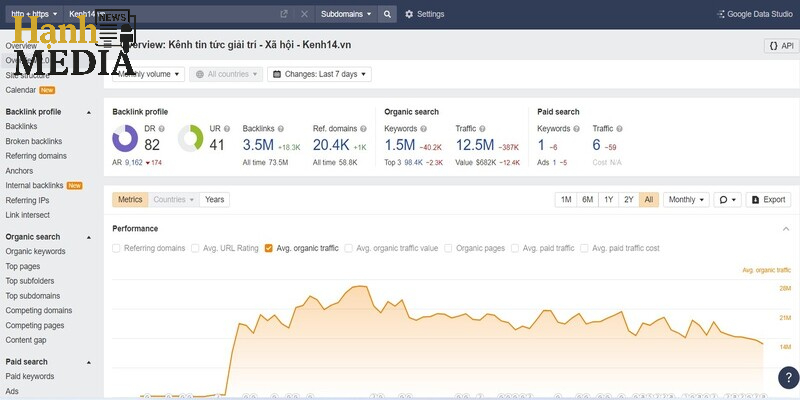The width and height of the screenshot is (800, 400).
Task: Enable Organic pages checkbox
Action: (448, 248)
